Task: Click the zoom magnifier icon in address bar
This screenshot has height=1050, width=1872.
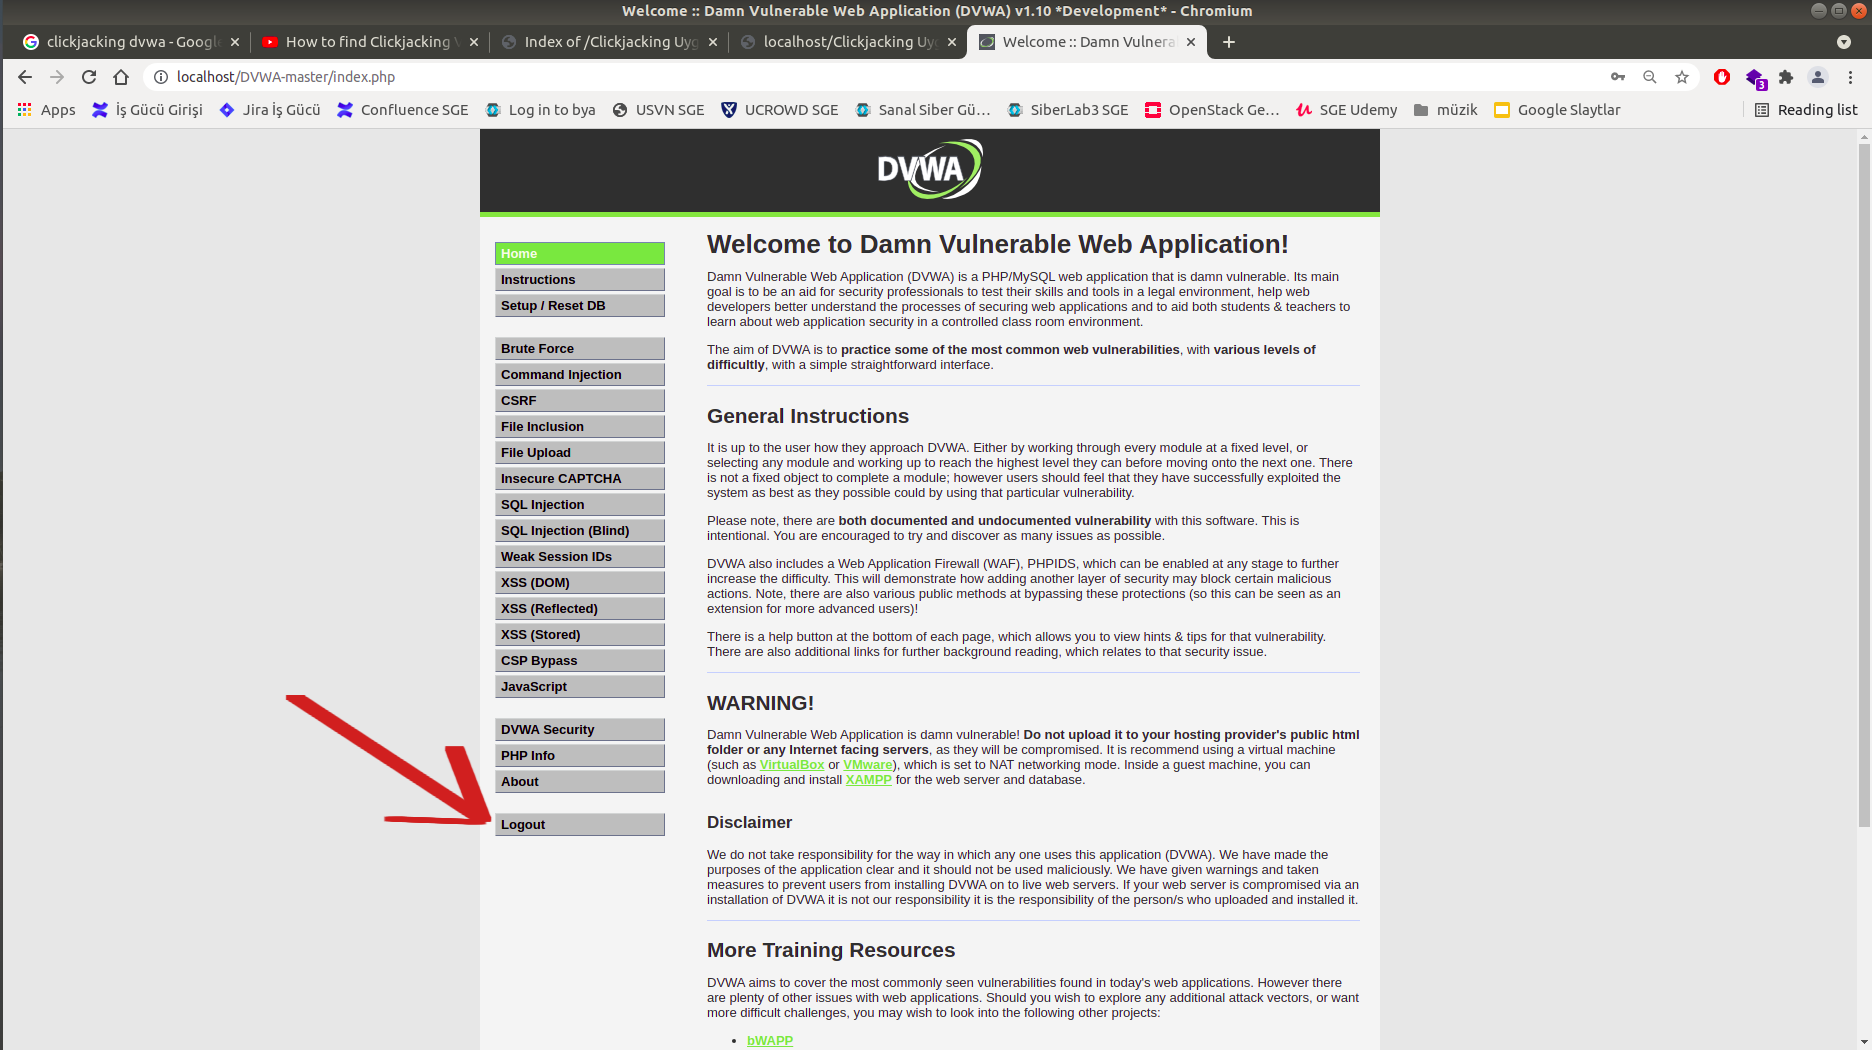Action: tap(1650, 77)
